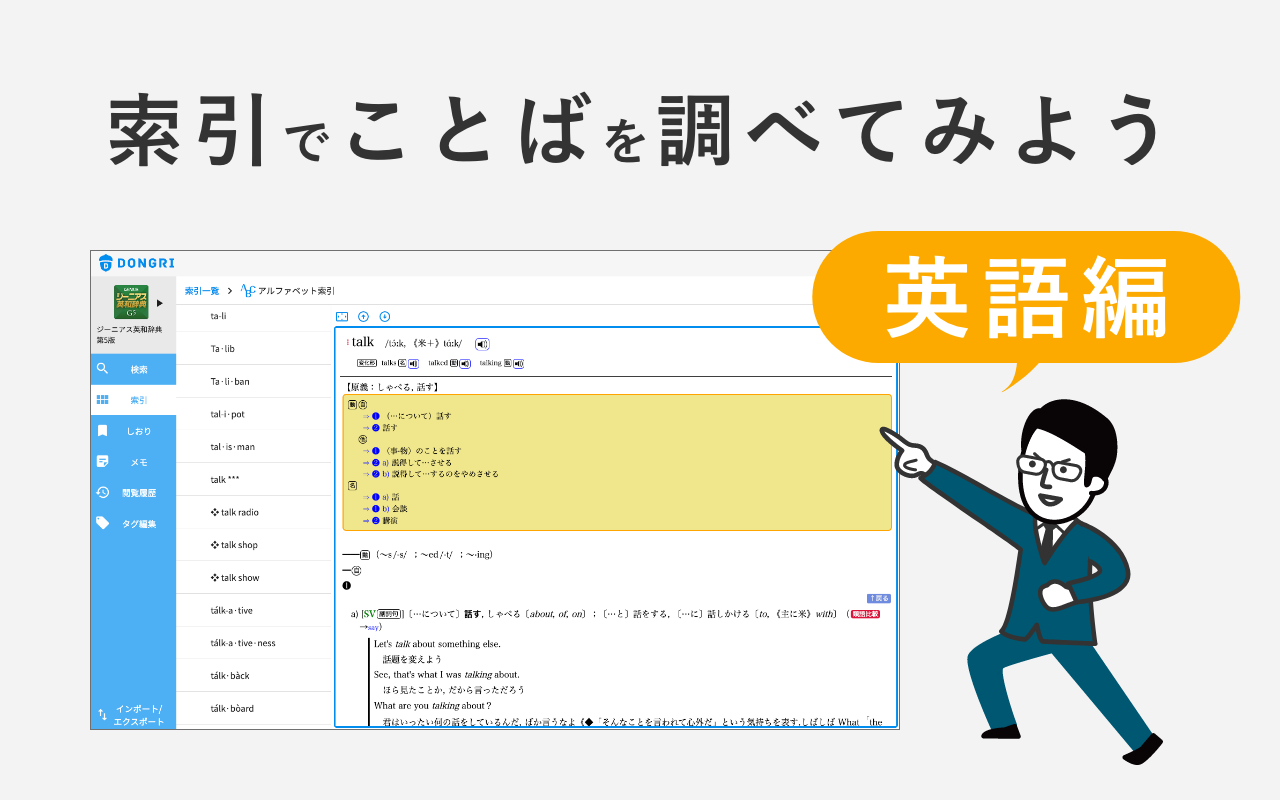The width and height of the screenshot is (1280, 800).
Task: Select index entry tálk·a·tive·ness
Action: point(254,643)
